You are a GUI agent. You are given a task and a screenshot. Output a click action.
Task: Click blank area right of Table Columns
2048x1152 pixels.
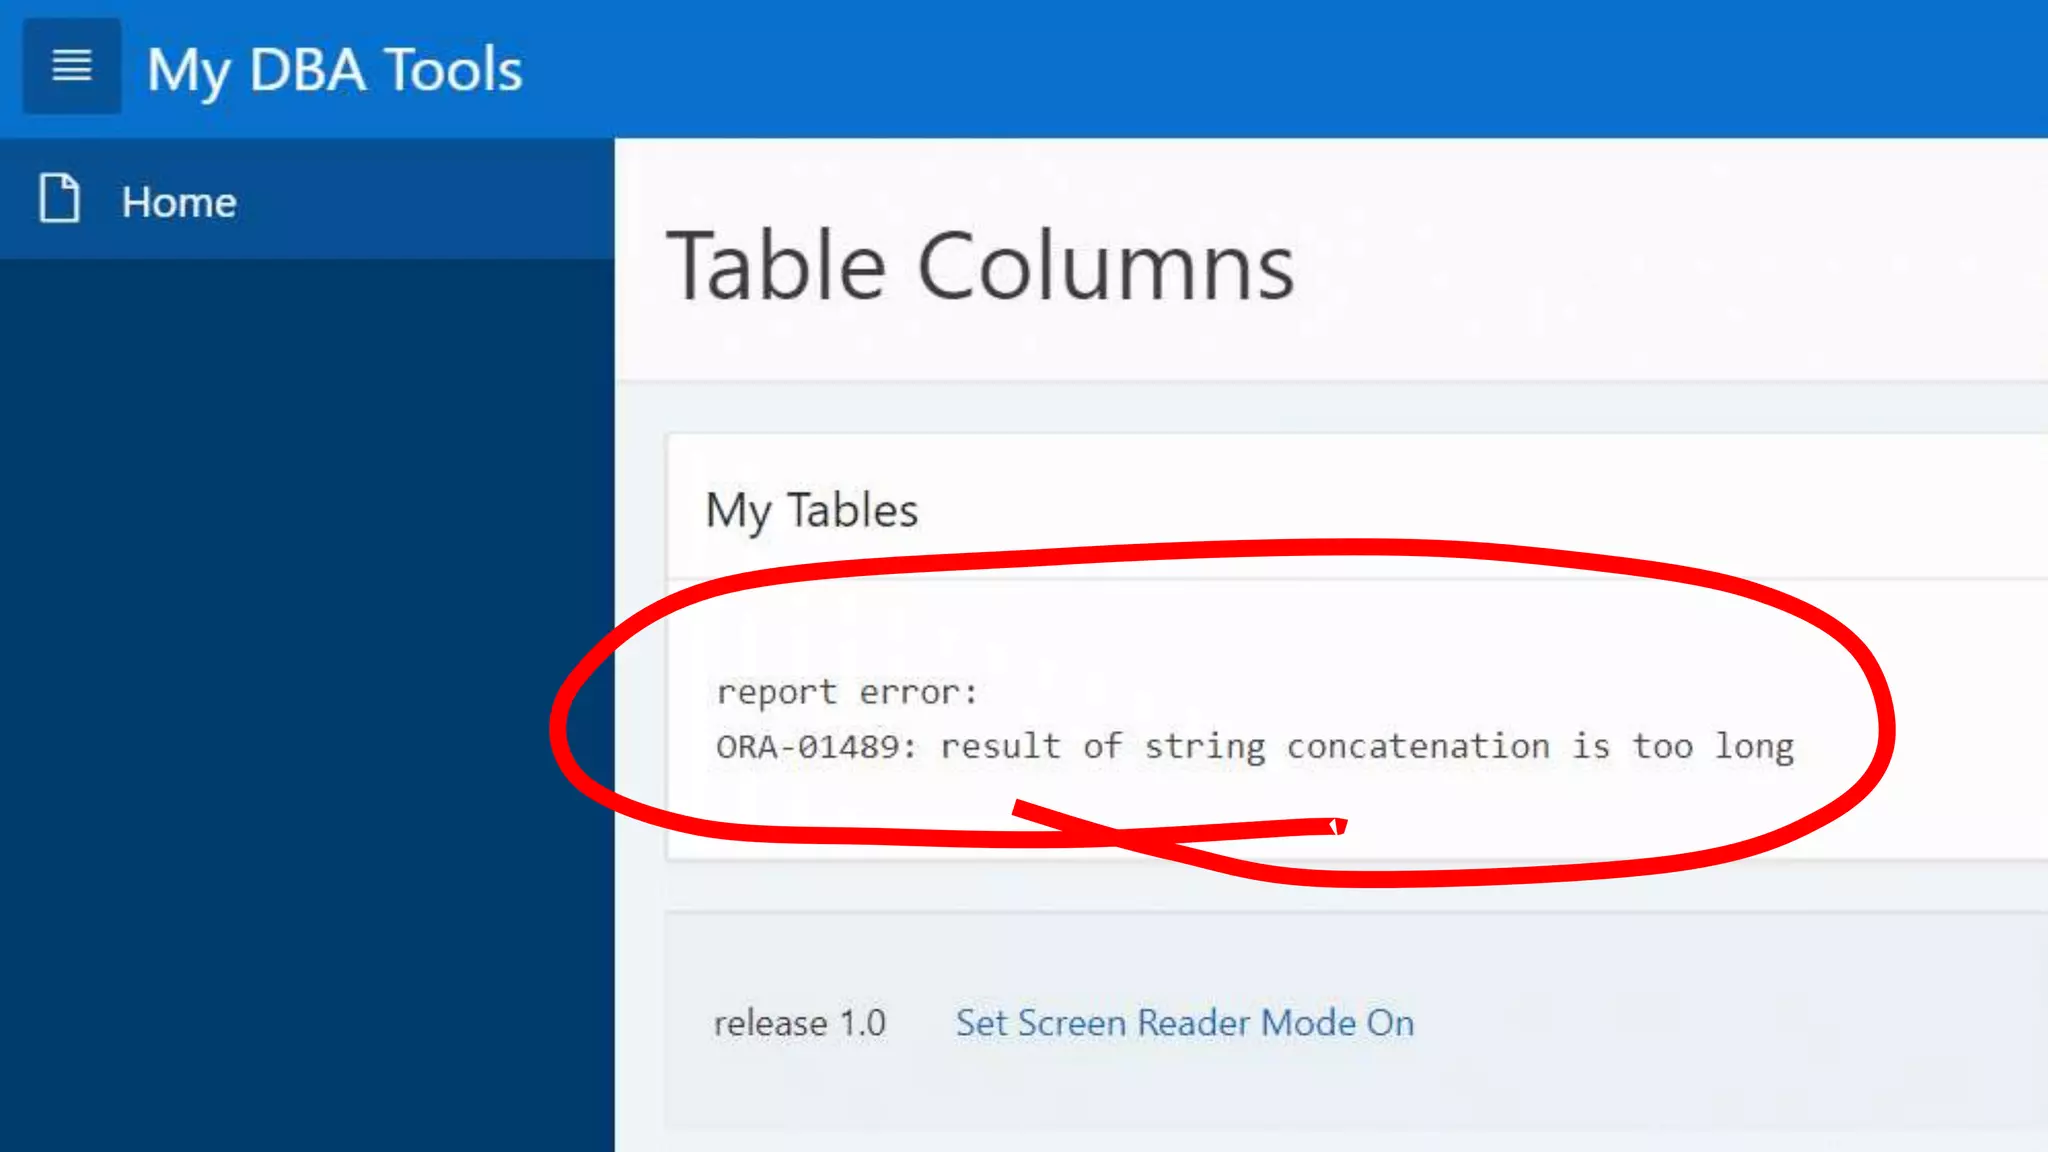pos(1700,266)
